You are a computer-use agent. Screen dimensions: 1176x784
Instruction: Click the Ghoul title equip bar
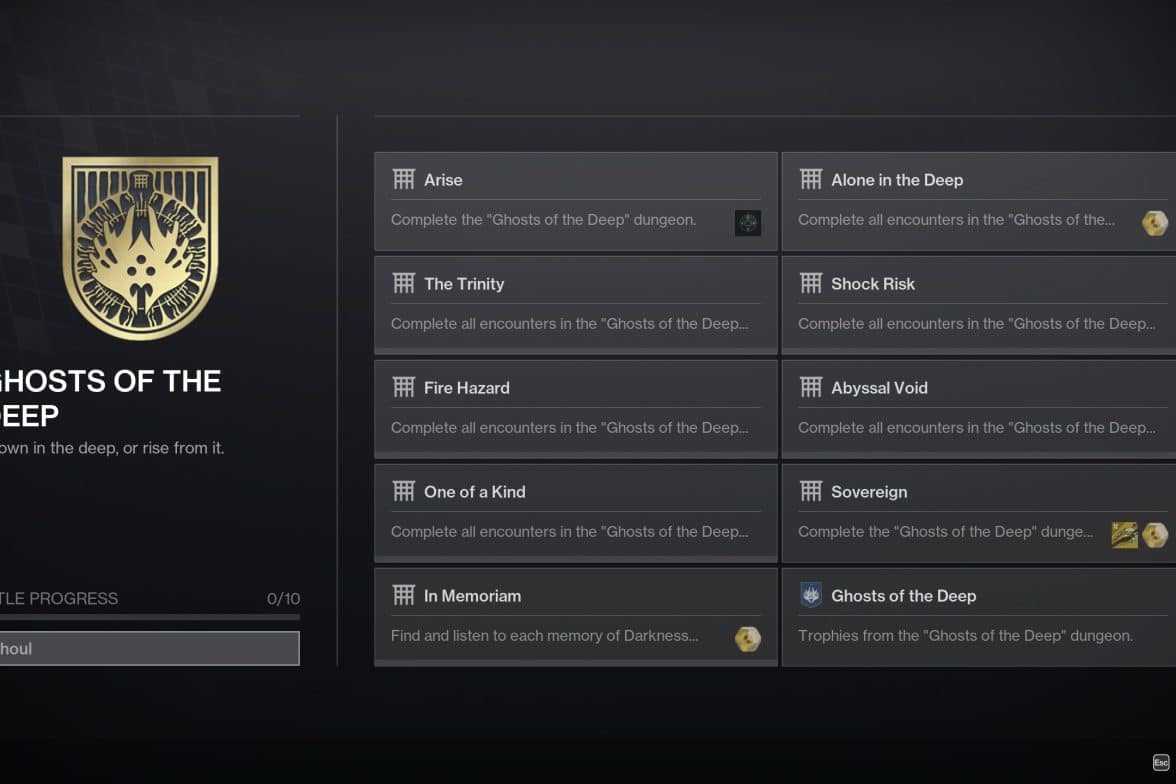[149, 648]
